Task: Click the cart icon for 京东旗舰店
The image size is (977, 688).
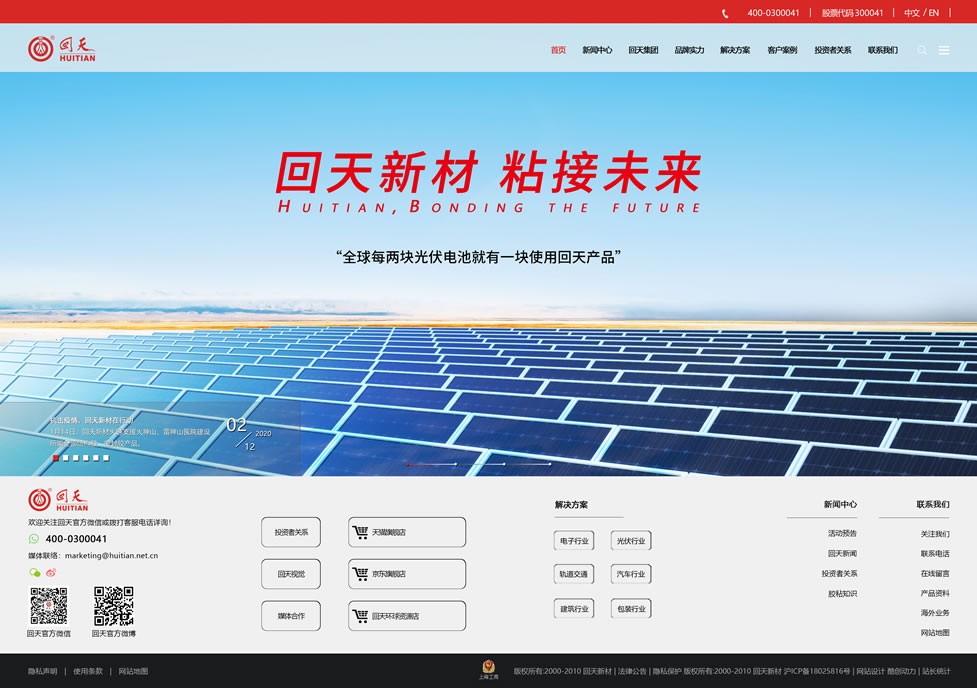Action: tap(360, 574)
